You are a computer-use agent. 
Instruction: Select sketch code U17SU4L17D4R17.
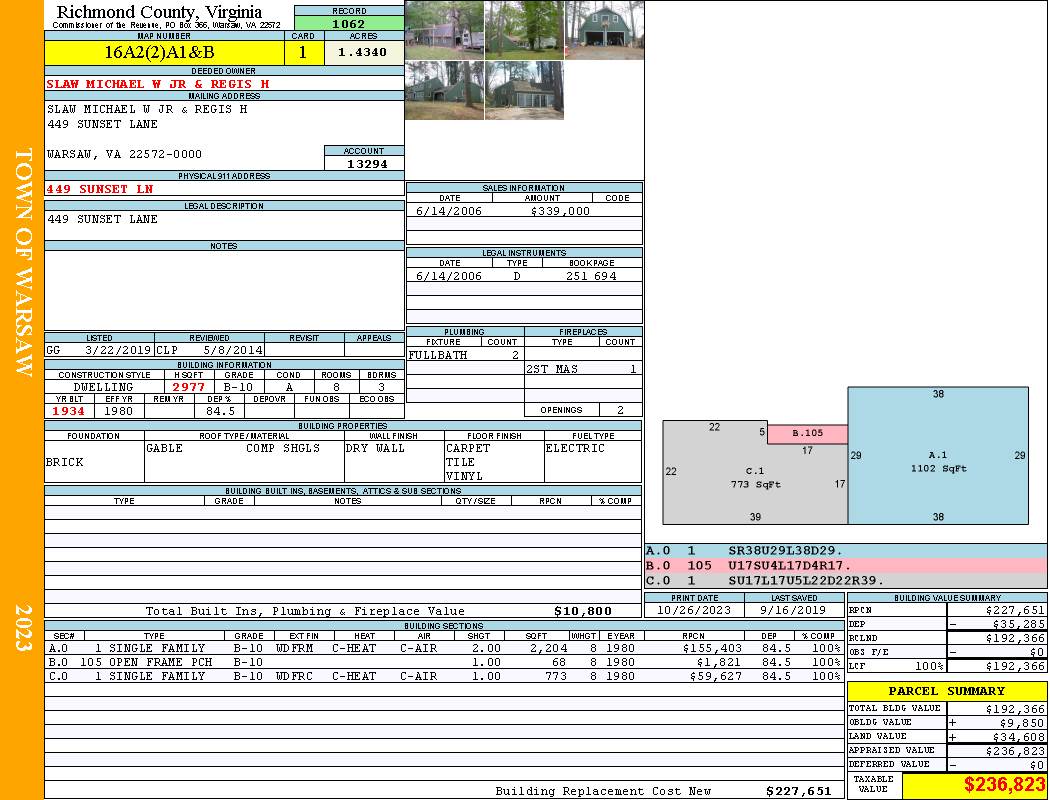click(790, 566)
